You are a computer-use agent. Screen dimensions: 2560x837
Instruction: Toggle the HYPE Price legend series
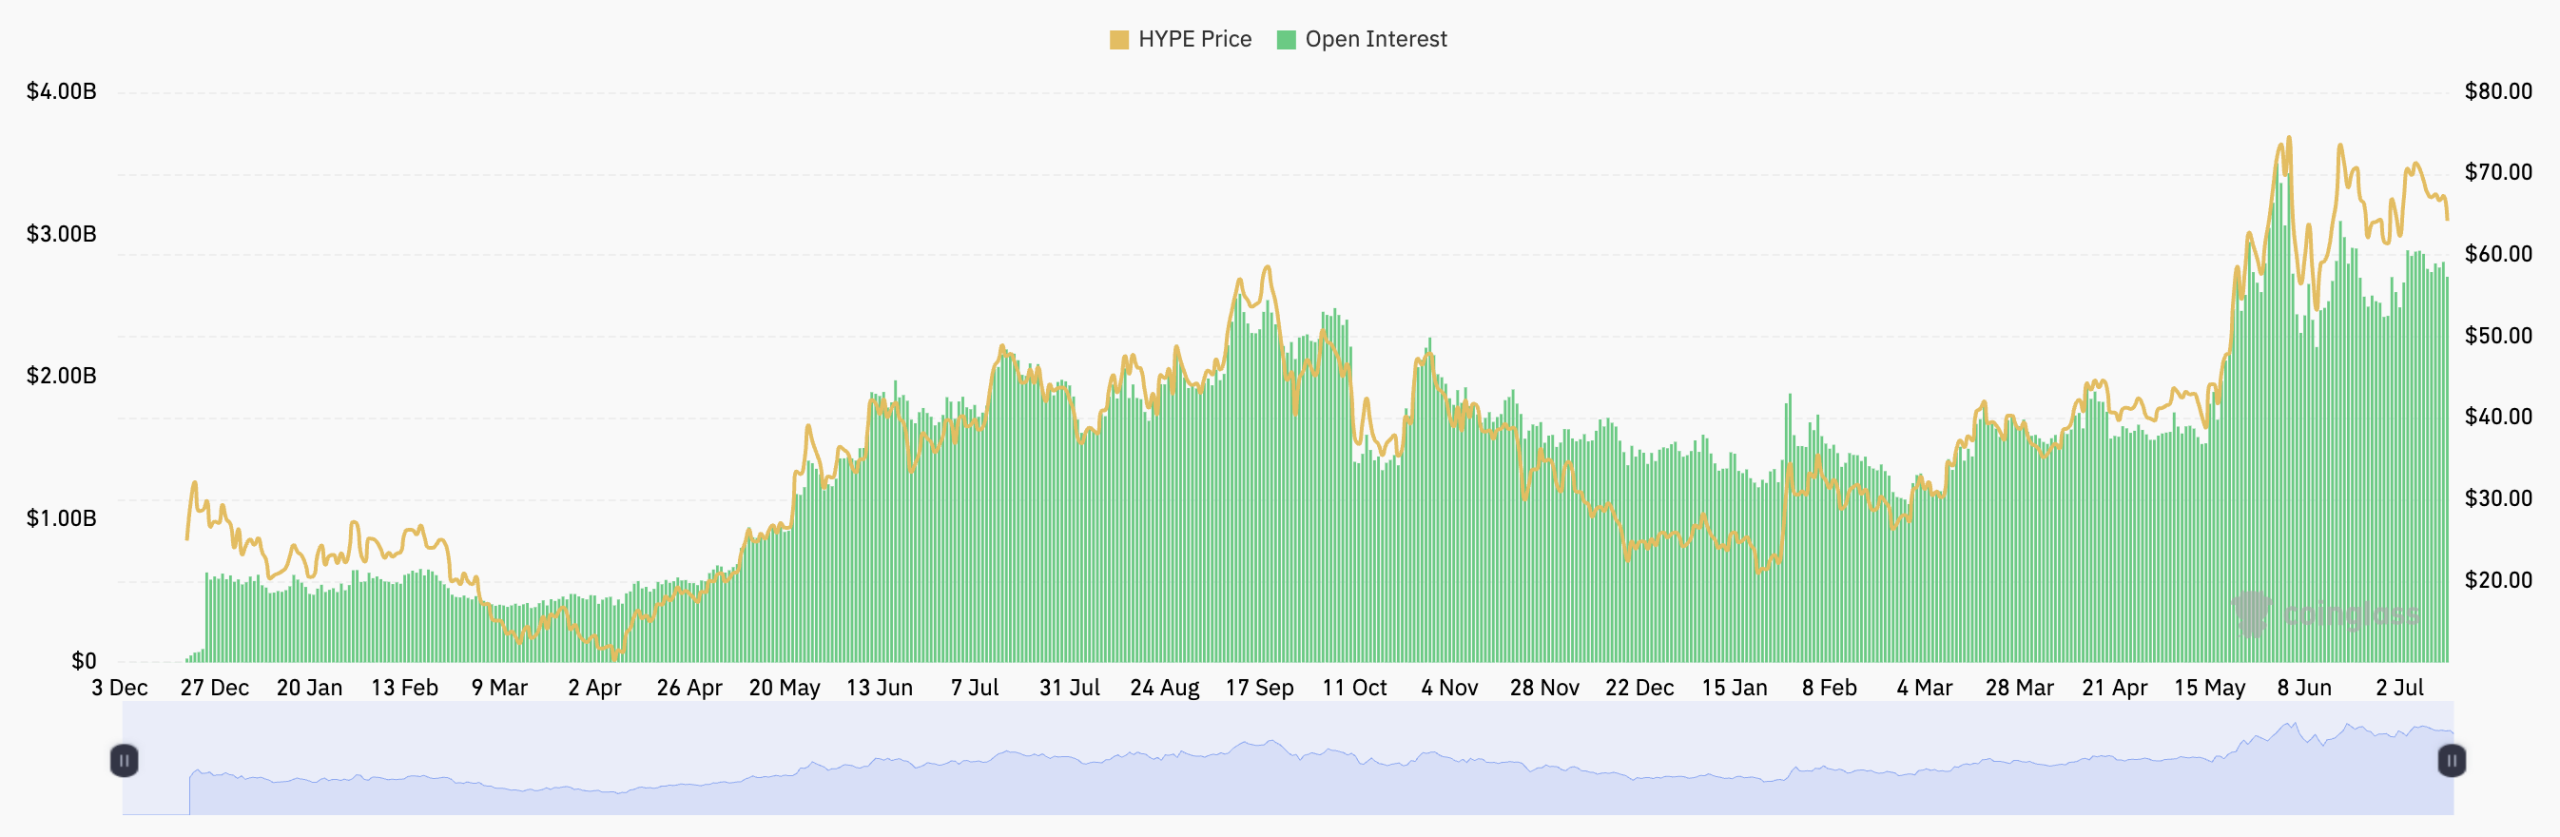point(1181,39)
